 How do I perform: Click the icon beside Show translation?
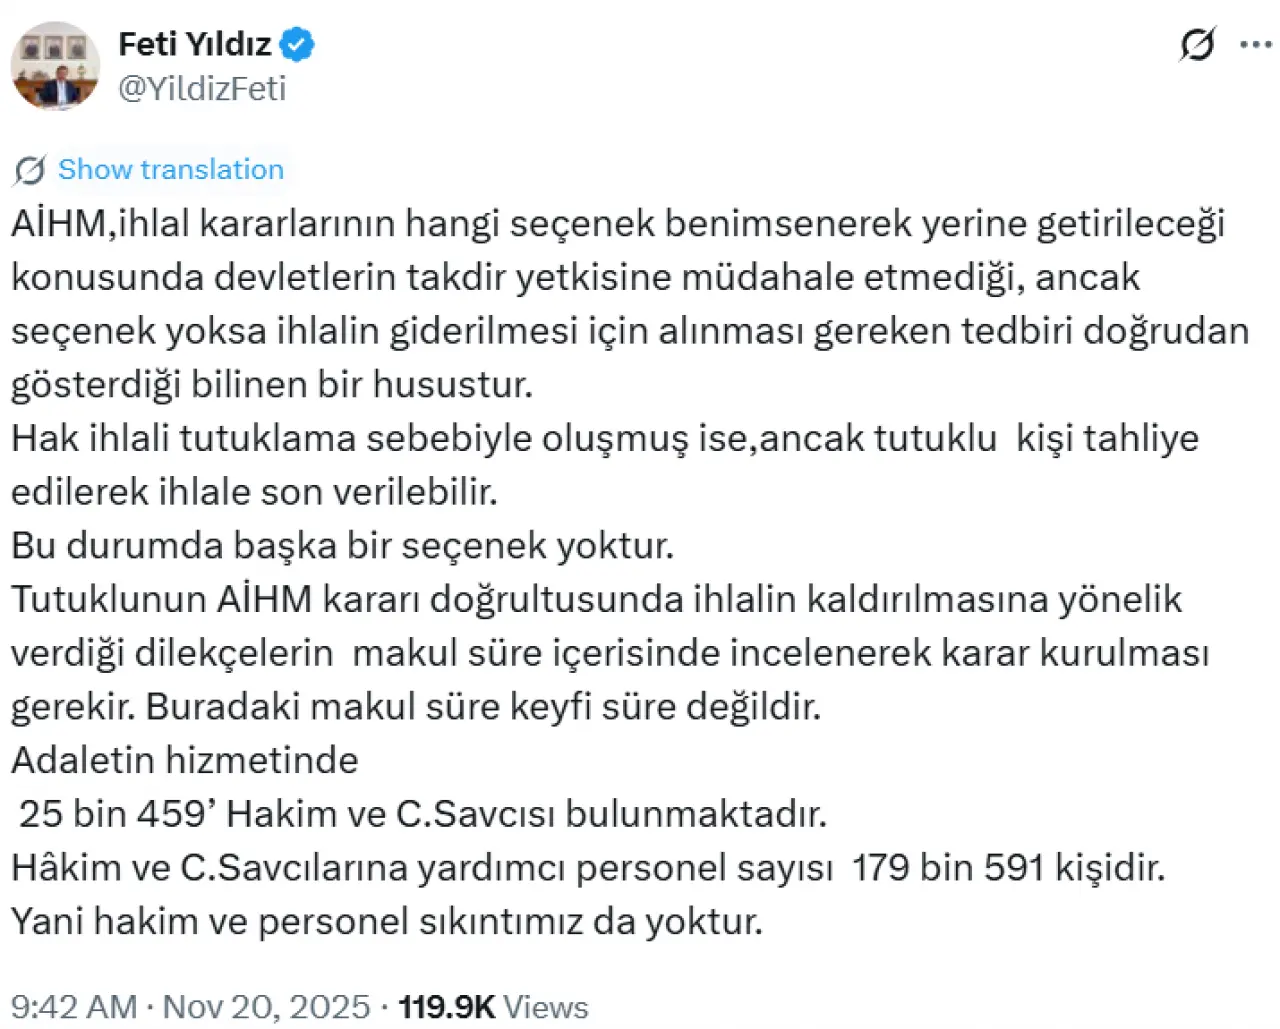[30, 170]
